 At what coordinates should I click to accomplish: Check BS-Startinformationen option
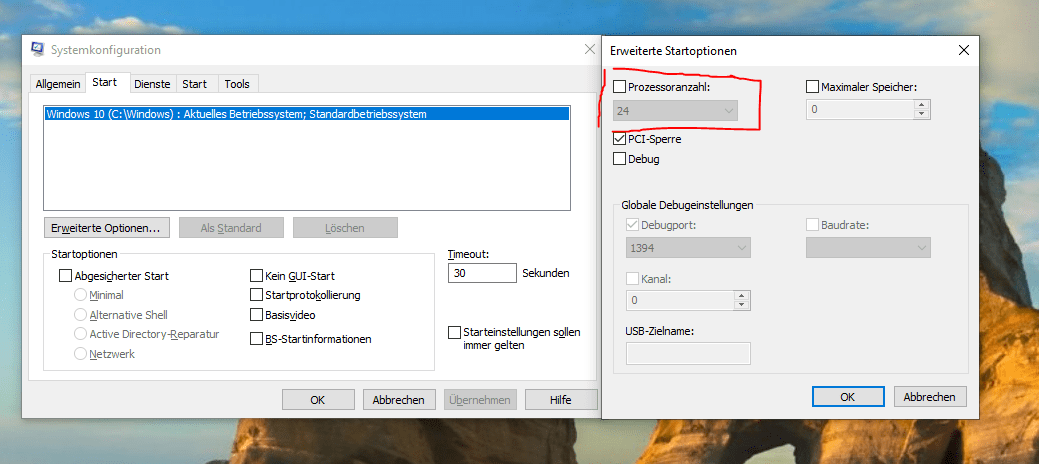(x=256, y=339)
